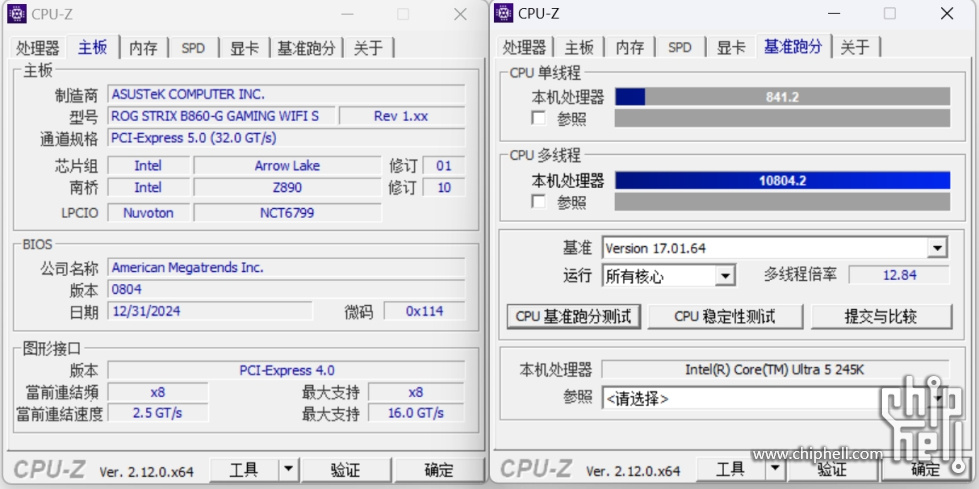Click the 制造商 field ASUSTeK COMPUTER INC.
Image resolution: width=979 pixels, height=489 pixels.
[286, 94]
